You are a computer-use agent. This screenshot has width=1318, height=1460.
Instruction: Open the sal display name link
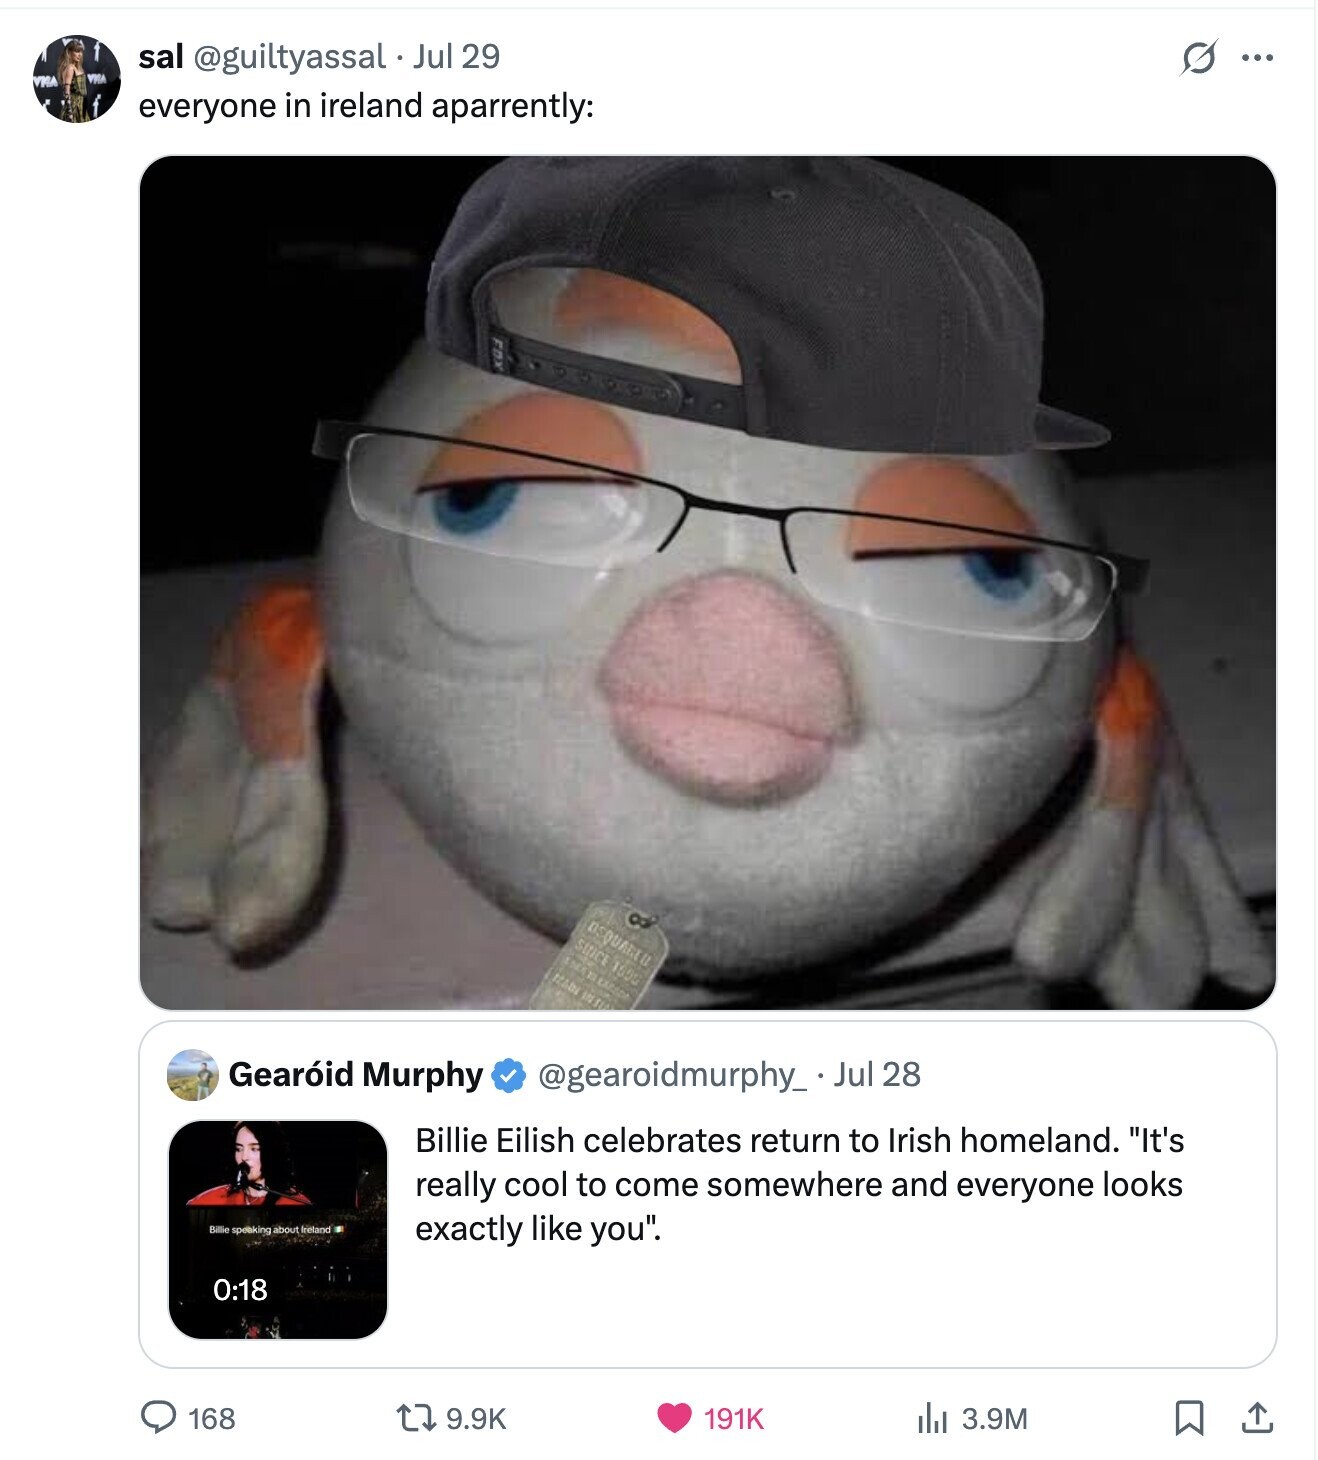(161, 56)
